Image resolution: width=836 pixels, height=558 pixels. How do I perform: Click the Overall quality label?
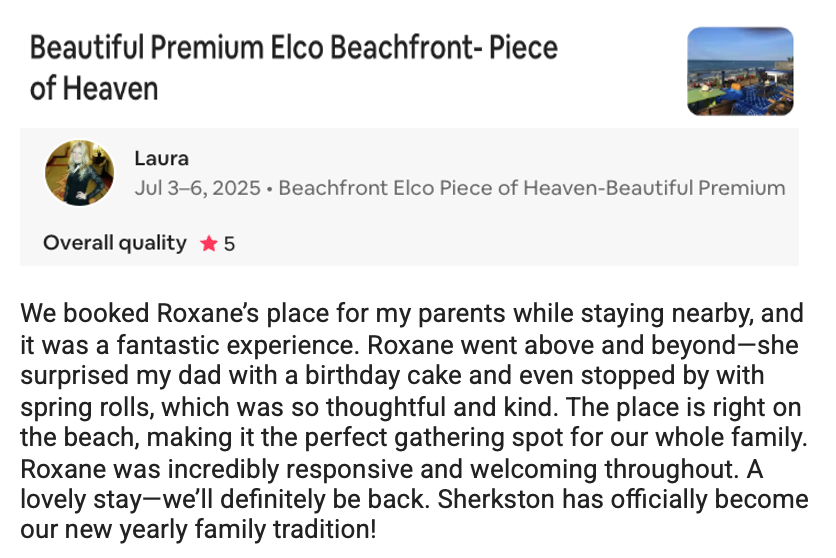115,243
